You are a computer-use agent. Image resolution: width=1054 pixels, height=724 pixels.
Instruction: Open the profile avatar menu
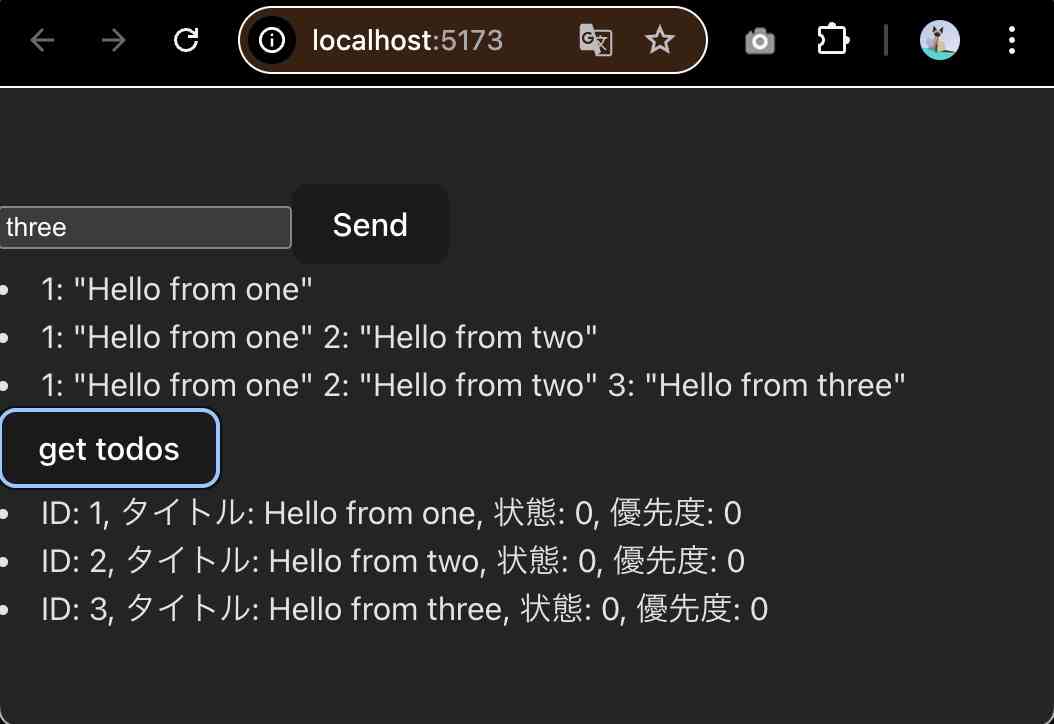(939, 40)
